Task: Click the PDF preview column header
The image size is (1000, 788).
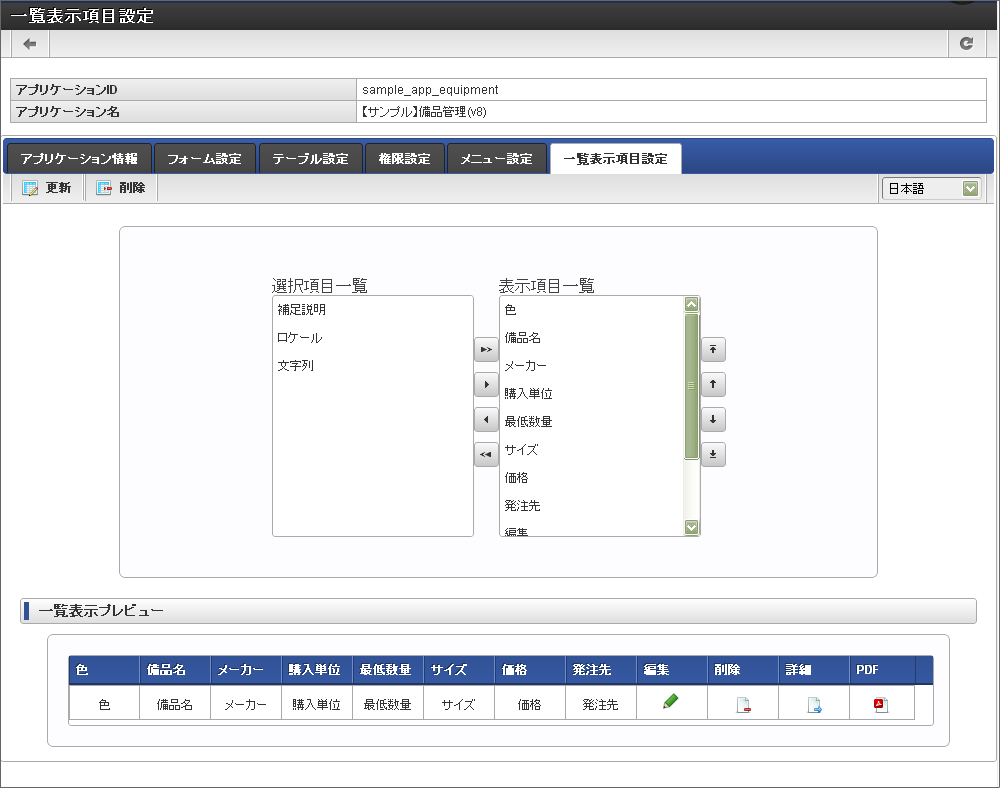Action: point(883,670)
